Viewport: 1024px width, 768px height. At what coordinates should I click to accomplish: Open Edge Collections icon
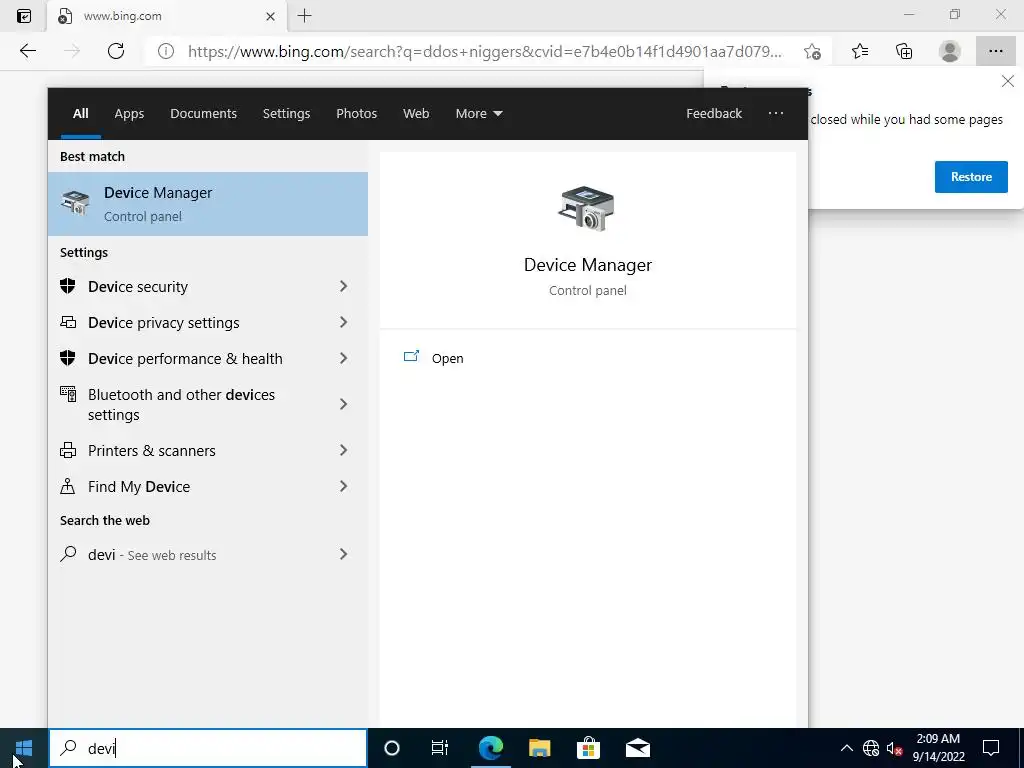(x=904, y=51)
